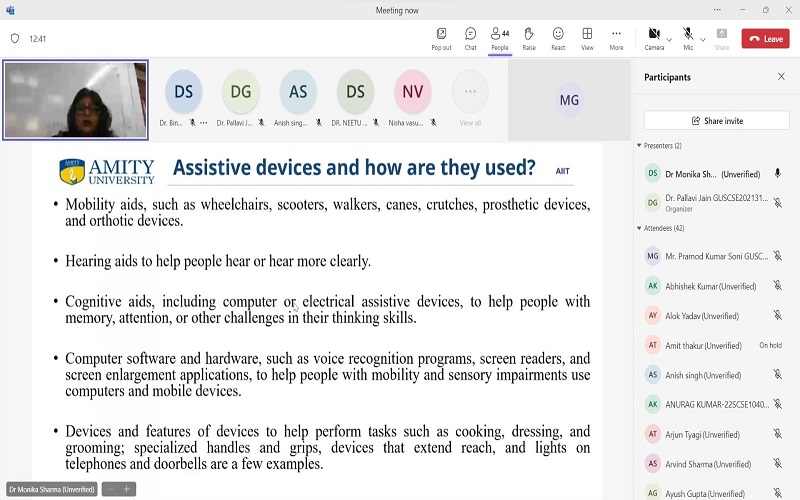Turn on the Camera

(654, 37)
